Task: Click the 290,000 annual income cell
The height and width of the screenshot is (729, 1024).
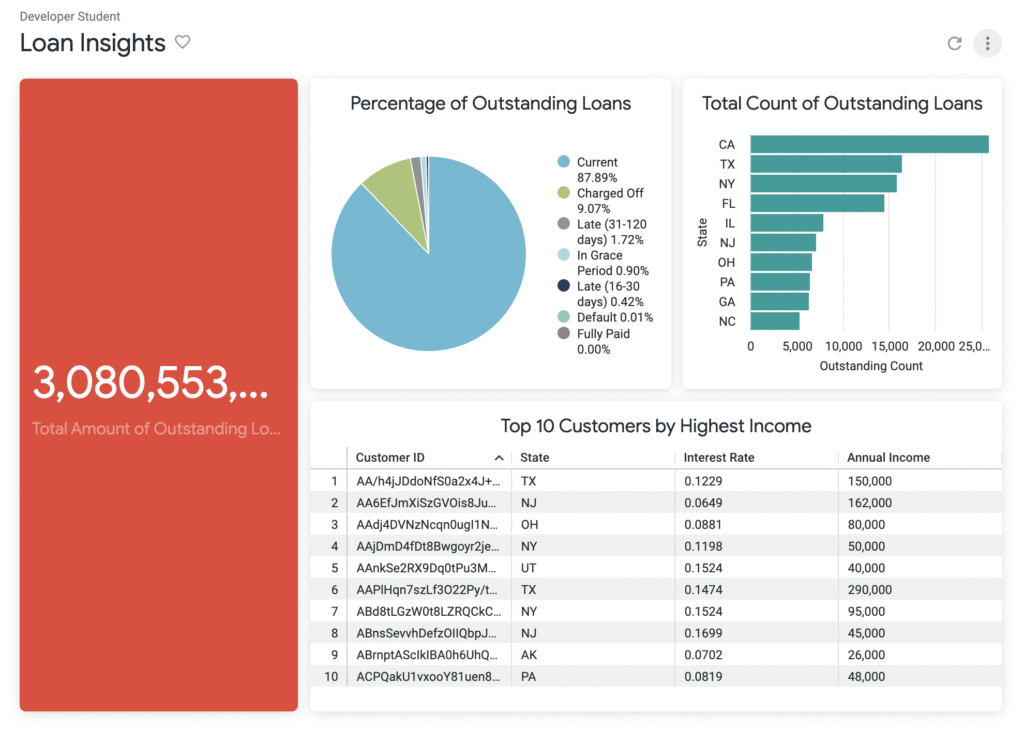Action: click(x=869, y=590)
